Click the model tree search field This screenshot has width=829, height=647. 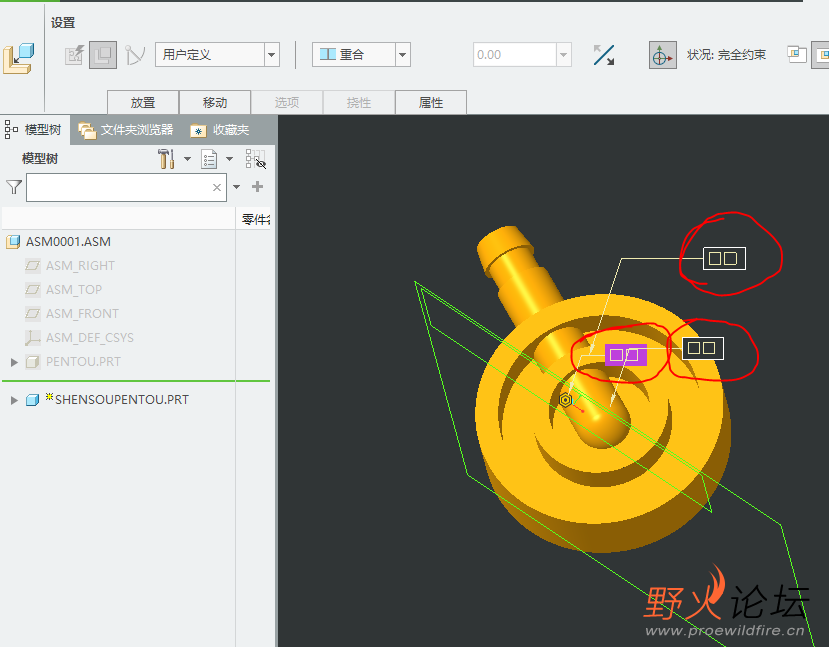point(126,187)
